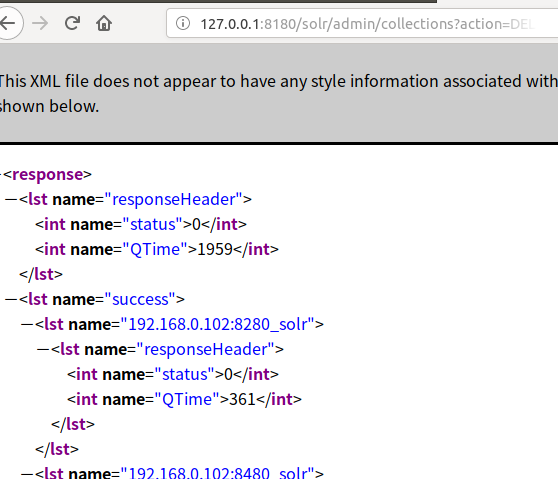Screen dimensions: 558x479
Task: Click the first status int line
Action: [x=141, y=224]
